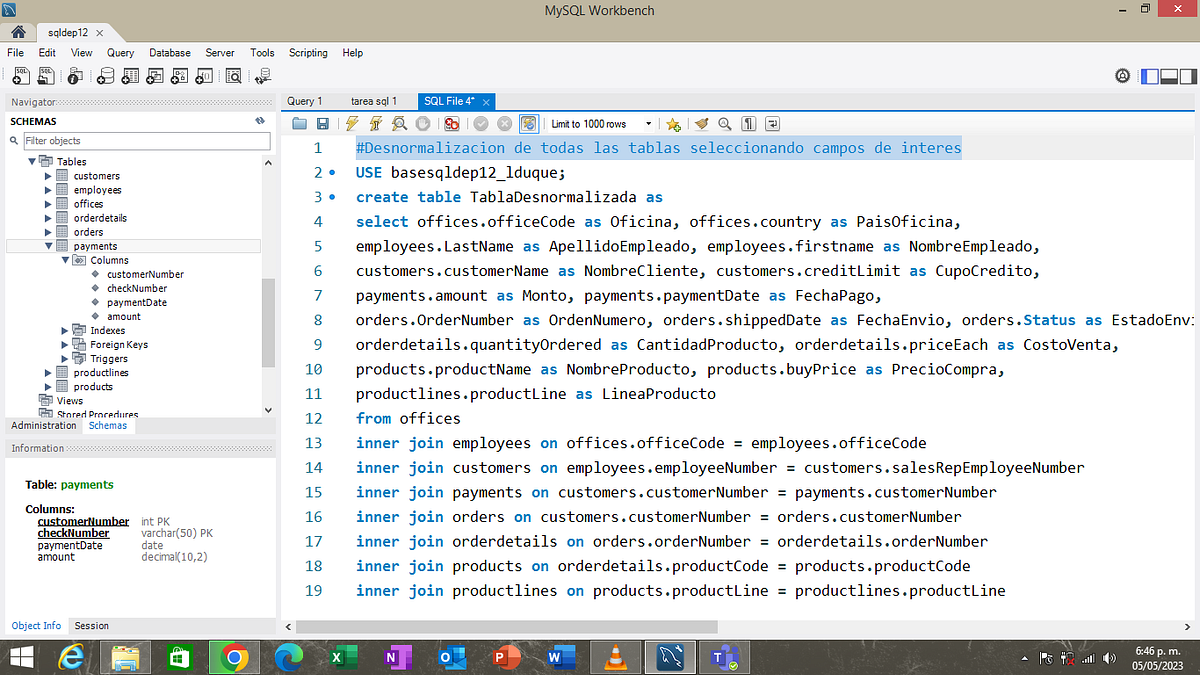Toggle continue-on-error for script execution

click(452, 124)
